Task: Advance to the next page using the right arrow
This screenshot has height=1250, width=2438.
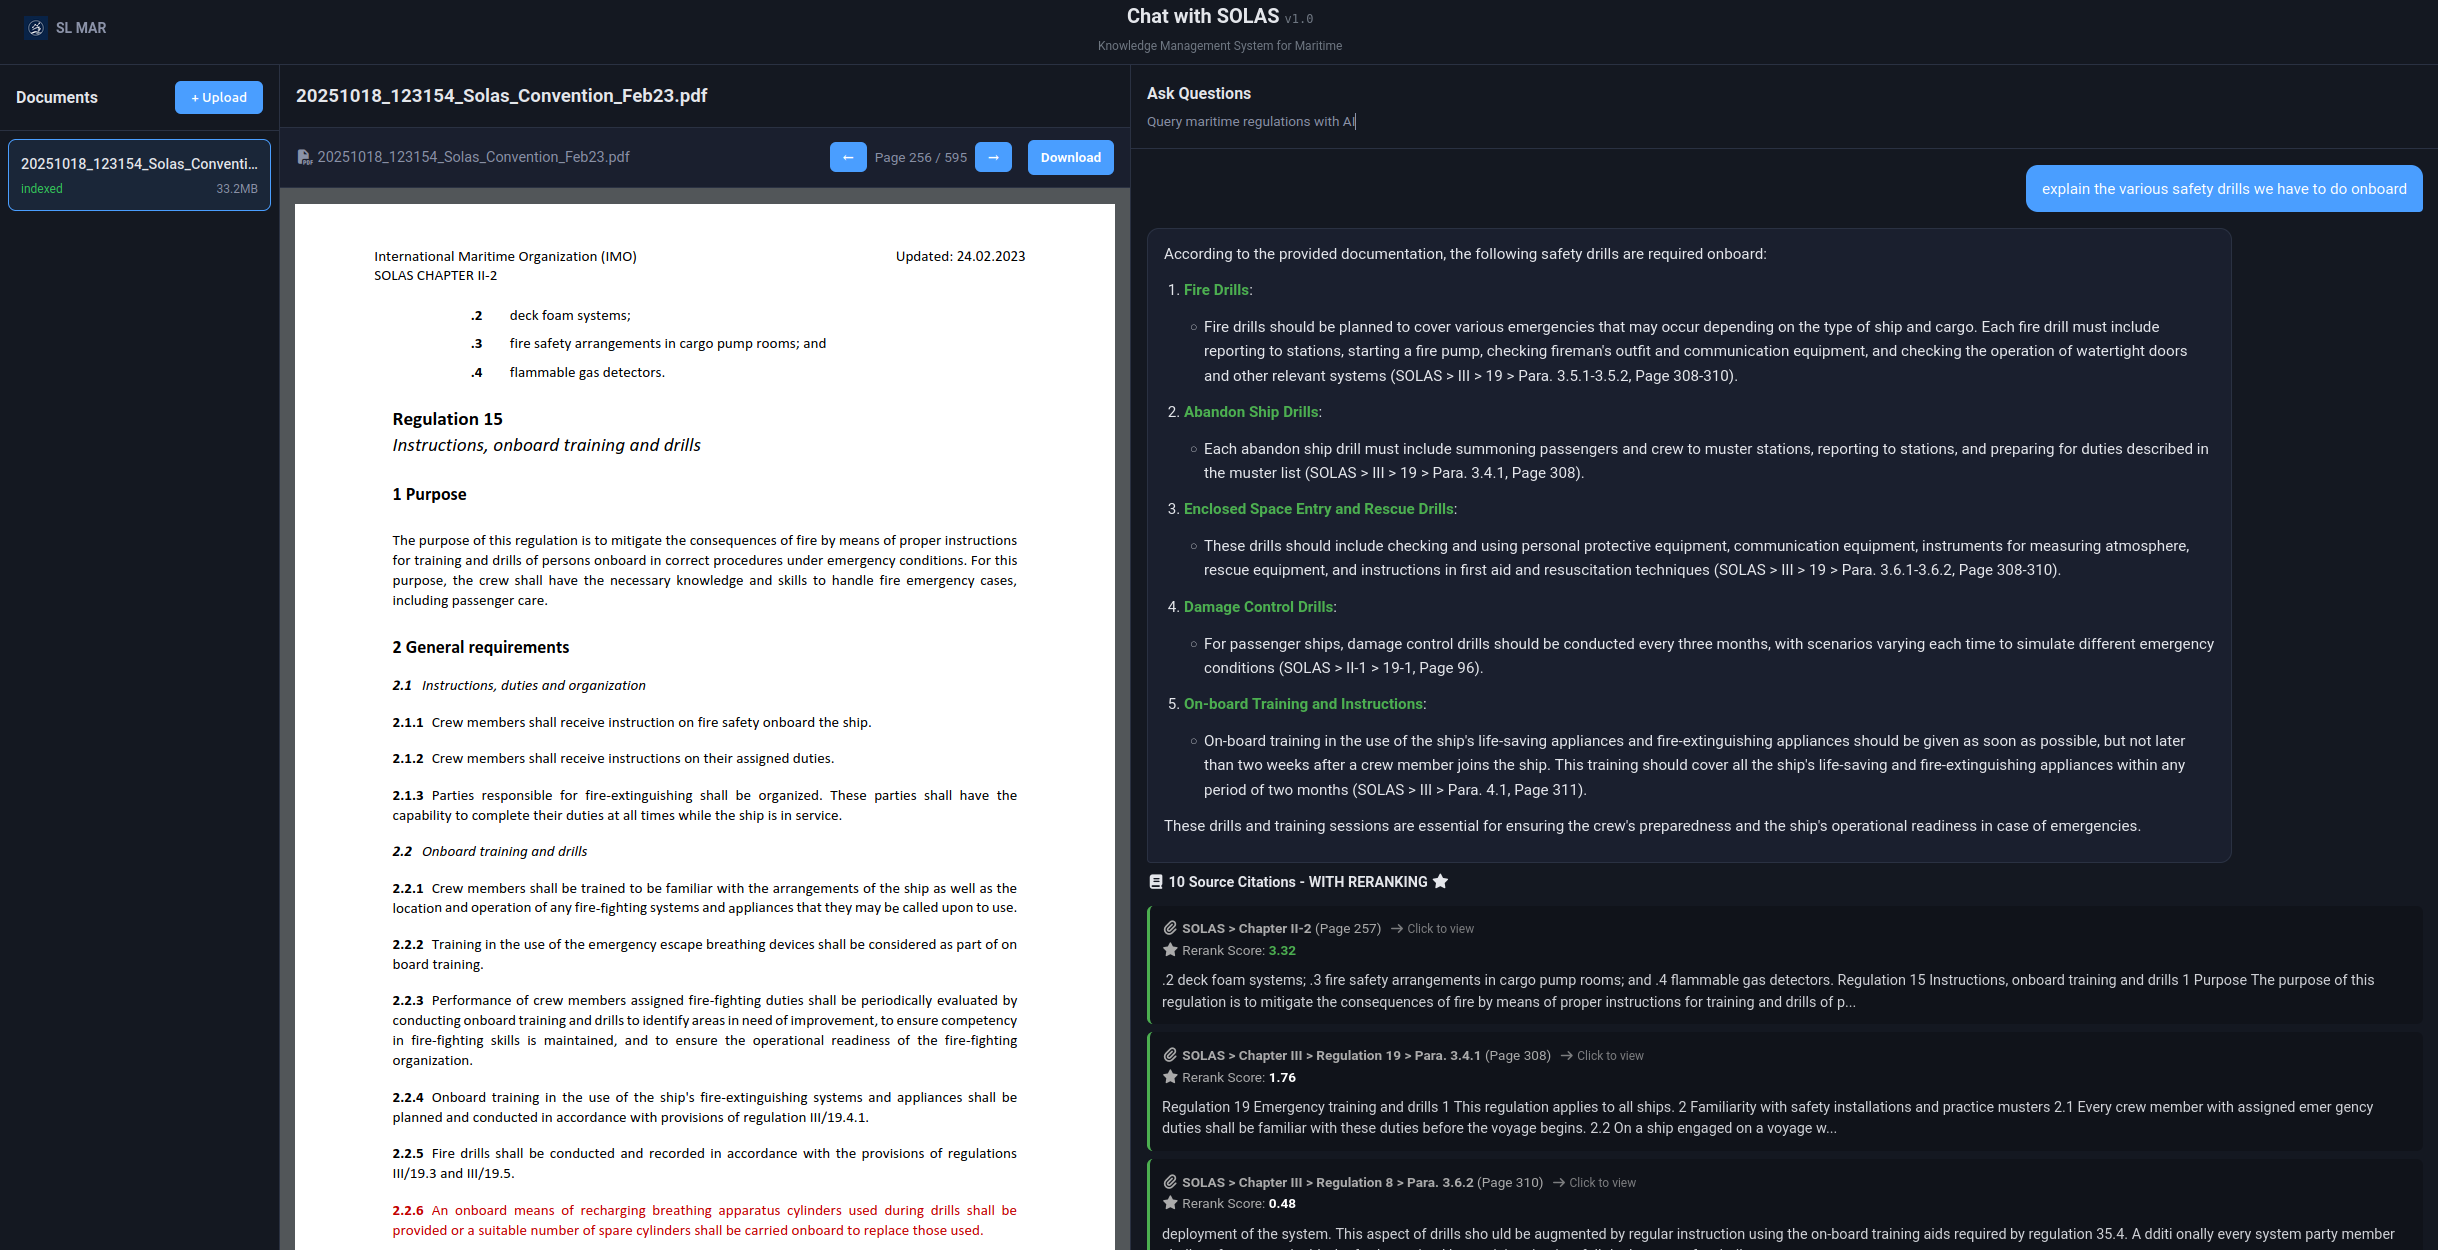Action: pos(993,157)
